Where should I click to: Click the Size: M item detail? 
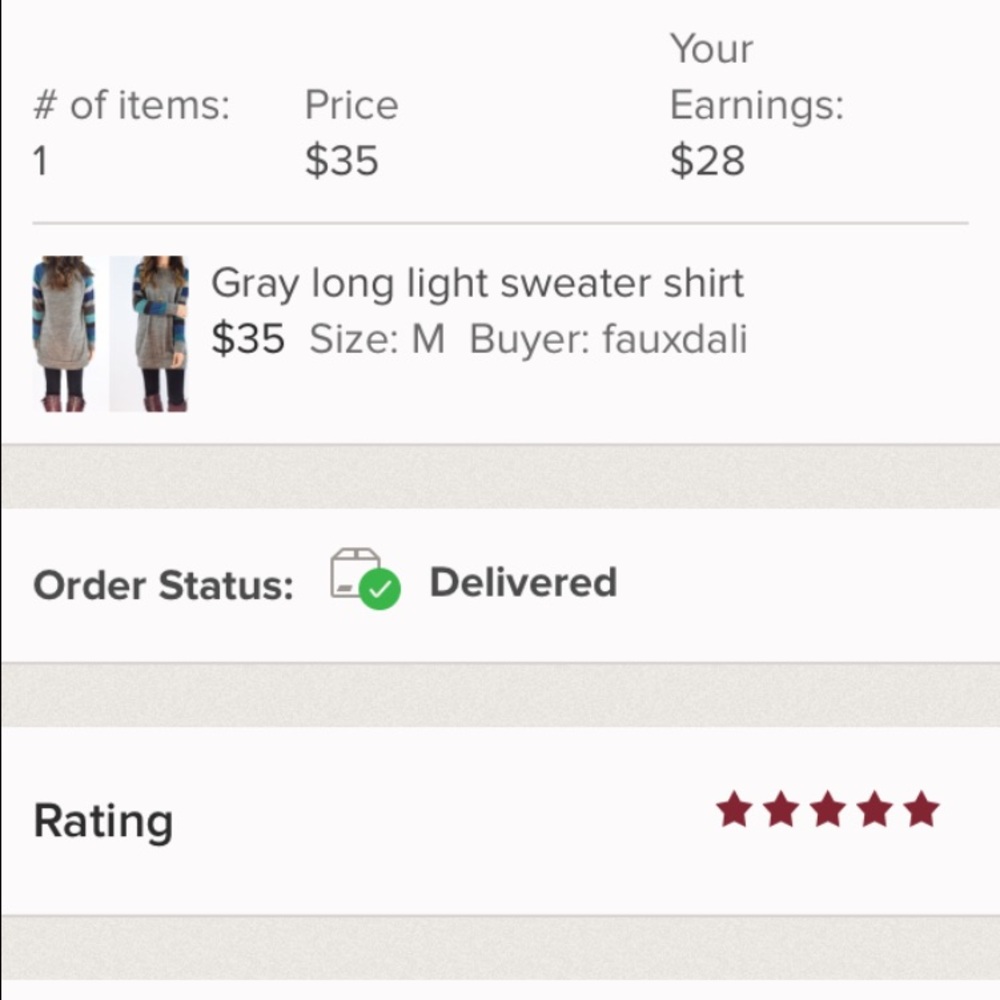pos(377,340)
